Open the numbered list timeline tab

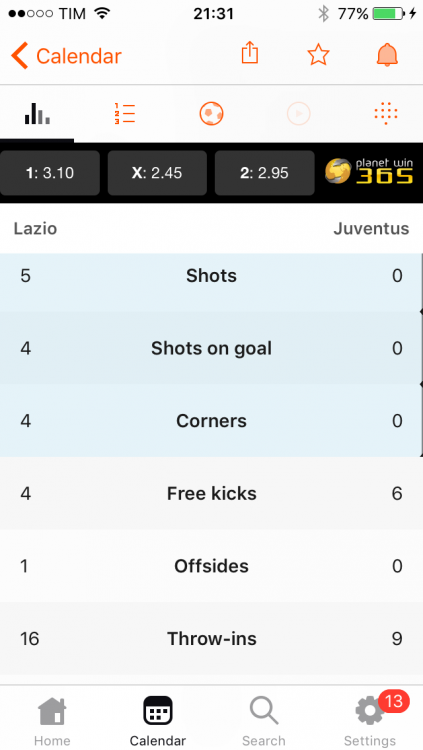pyautogui.click(x=124, y=114)
